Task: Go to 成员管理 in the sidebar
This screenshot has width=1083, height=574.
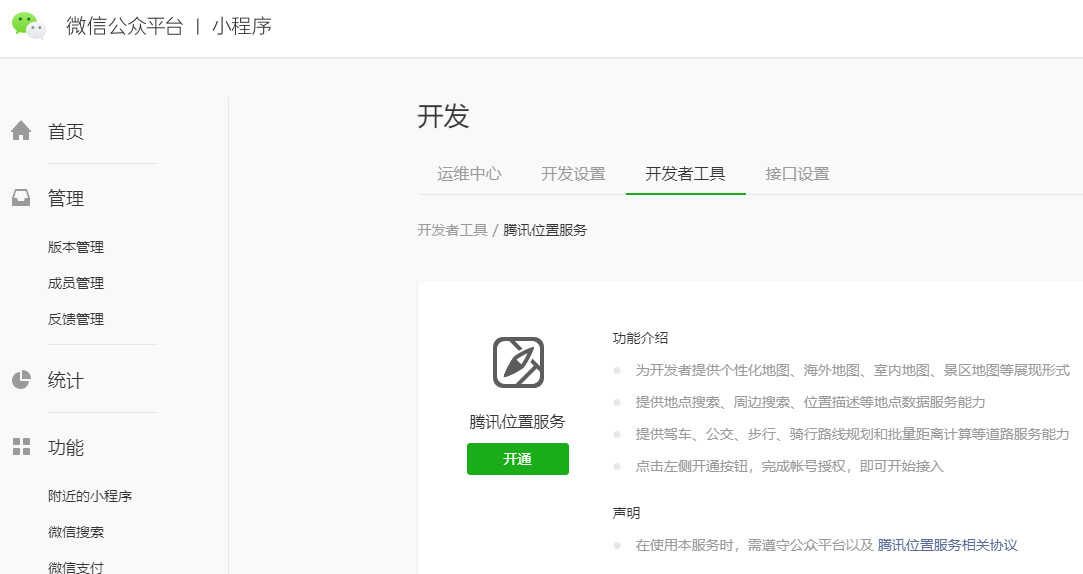Action: coord(76,283)
